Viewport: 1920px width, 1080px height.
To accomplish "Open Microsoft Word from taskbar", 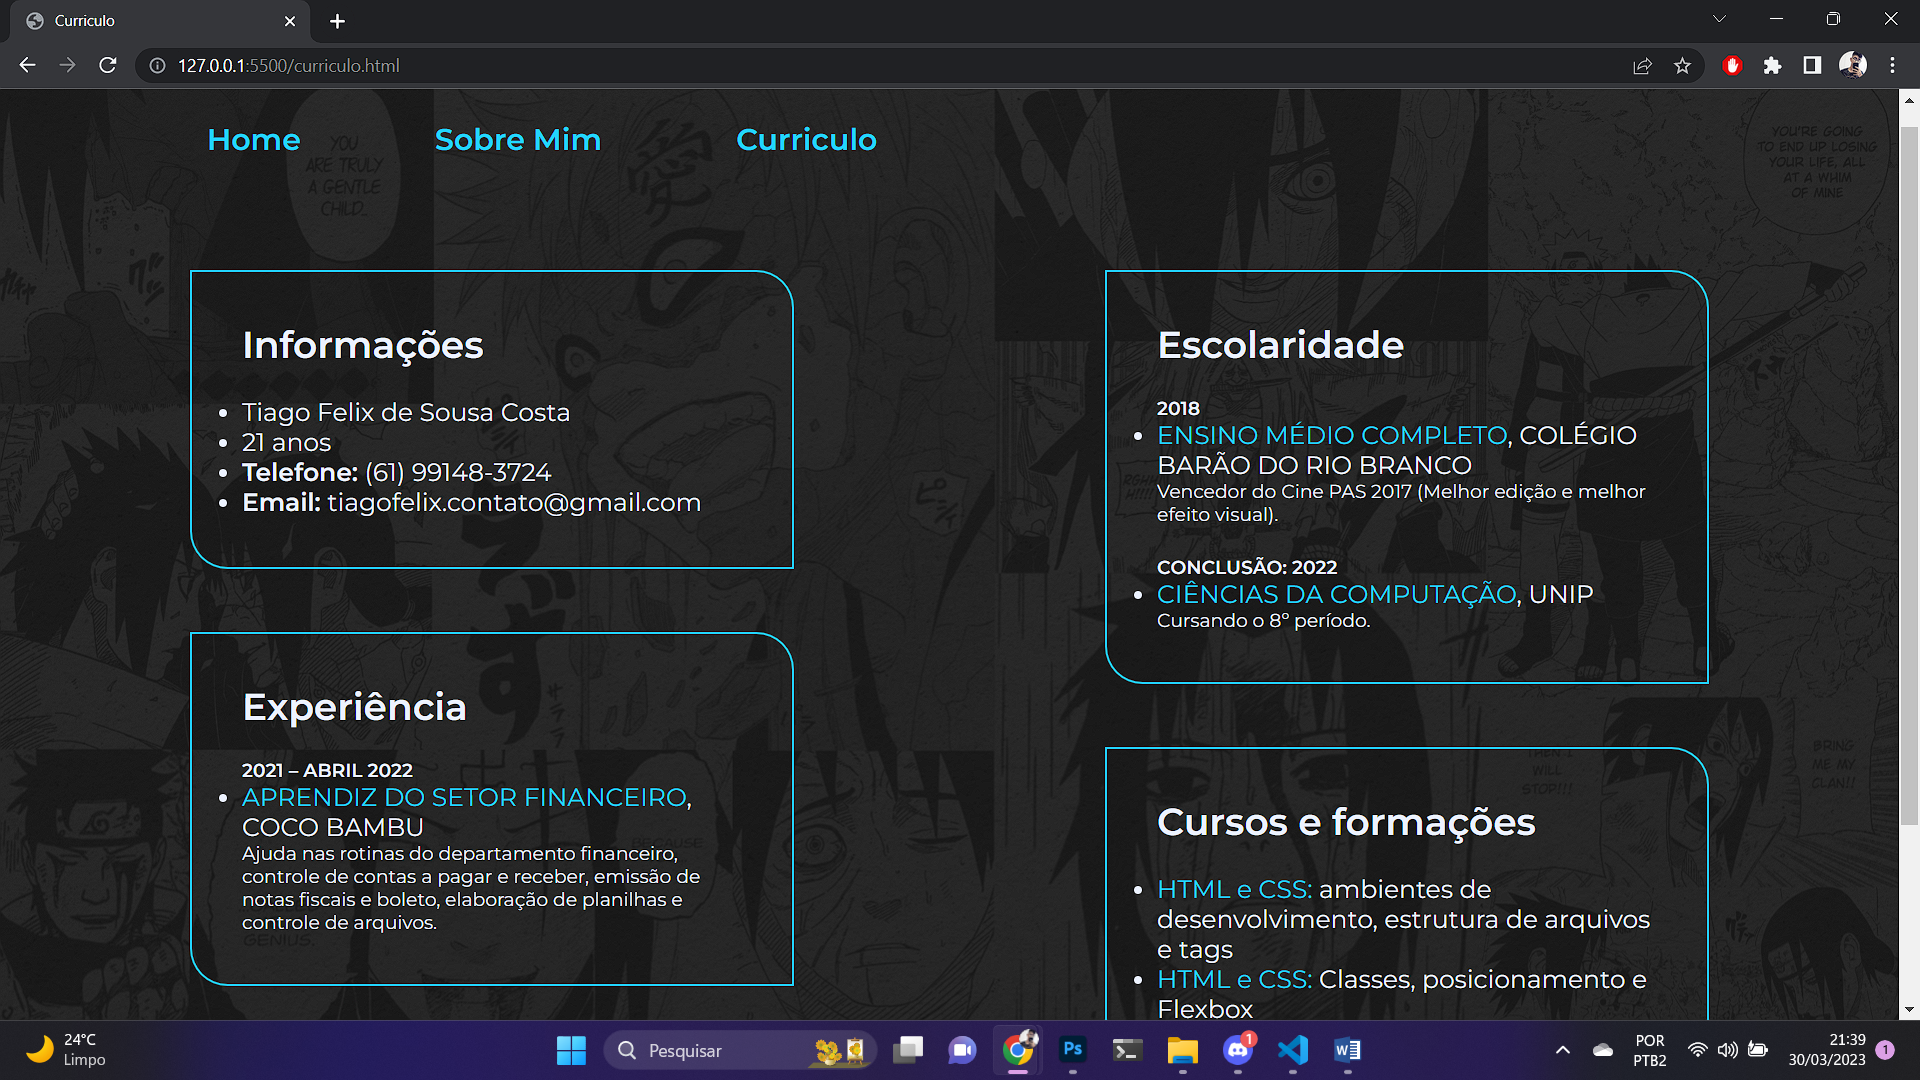I will click(x=1347, y=1050).
